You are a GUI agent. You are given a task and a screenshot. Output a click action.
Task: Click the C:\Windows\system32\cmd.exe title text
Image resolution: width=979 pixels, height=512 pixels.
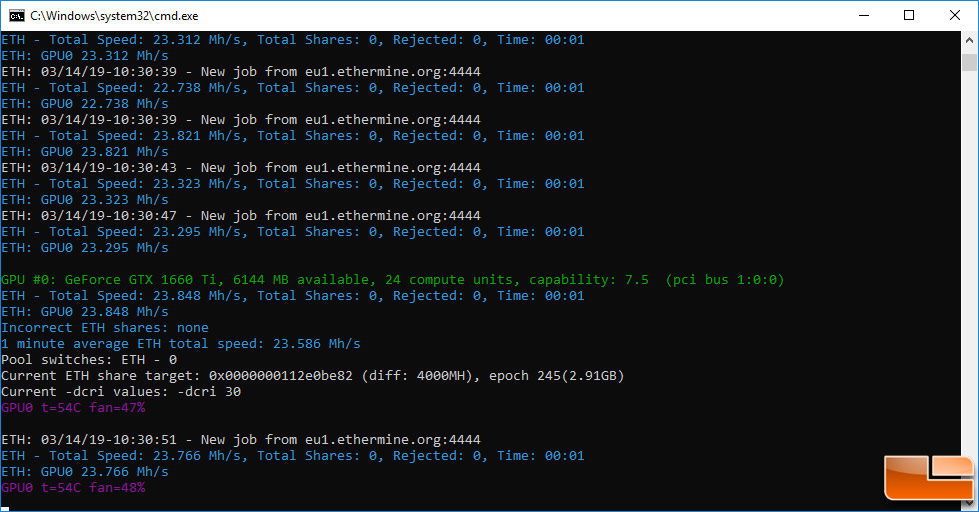(x=114, y=16)
